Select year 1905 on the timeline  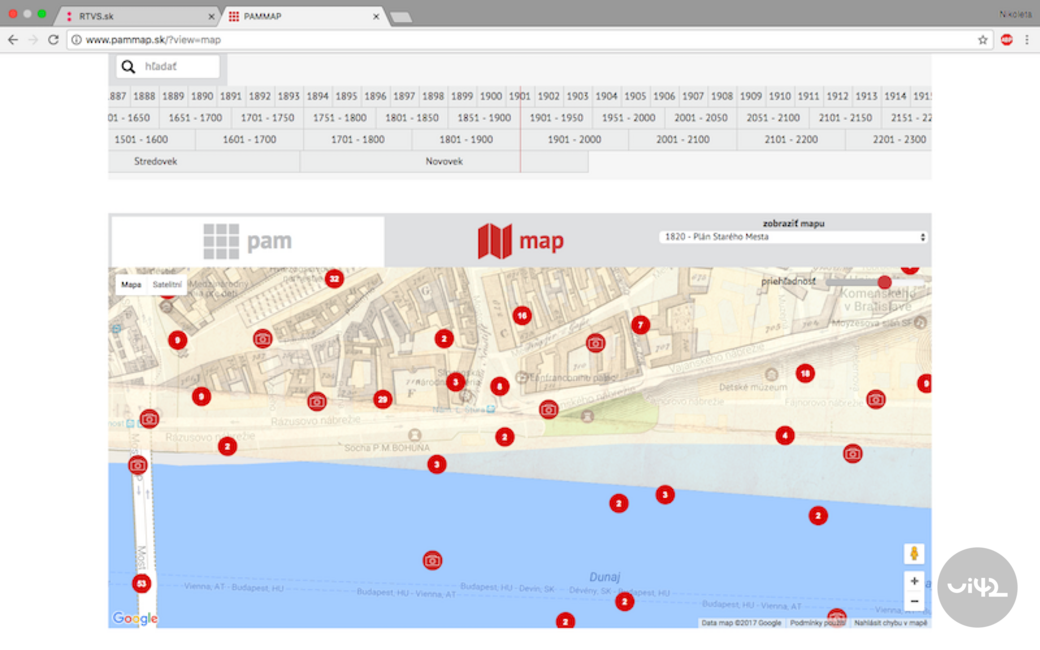click(635, 97)
